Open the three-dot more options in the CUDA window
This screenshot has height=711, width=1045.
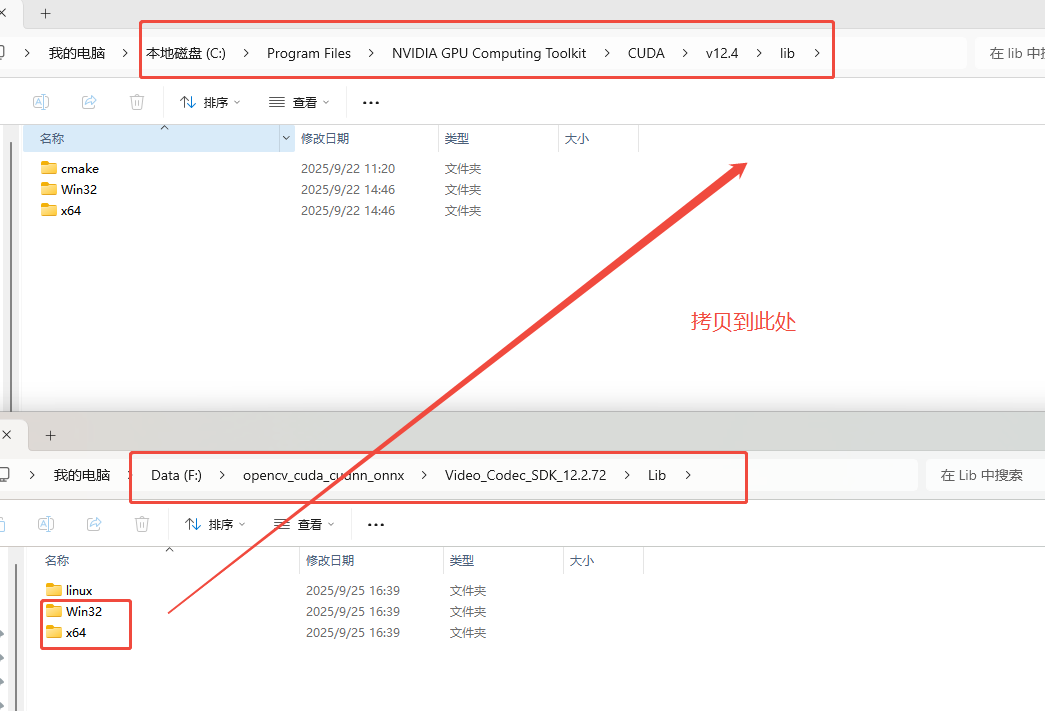coord(371,102)
